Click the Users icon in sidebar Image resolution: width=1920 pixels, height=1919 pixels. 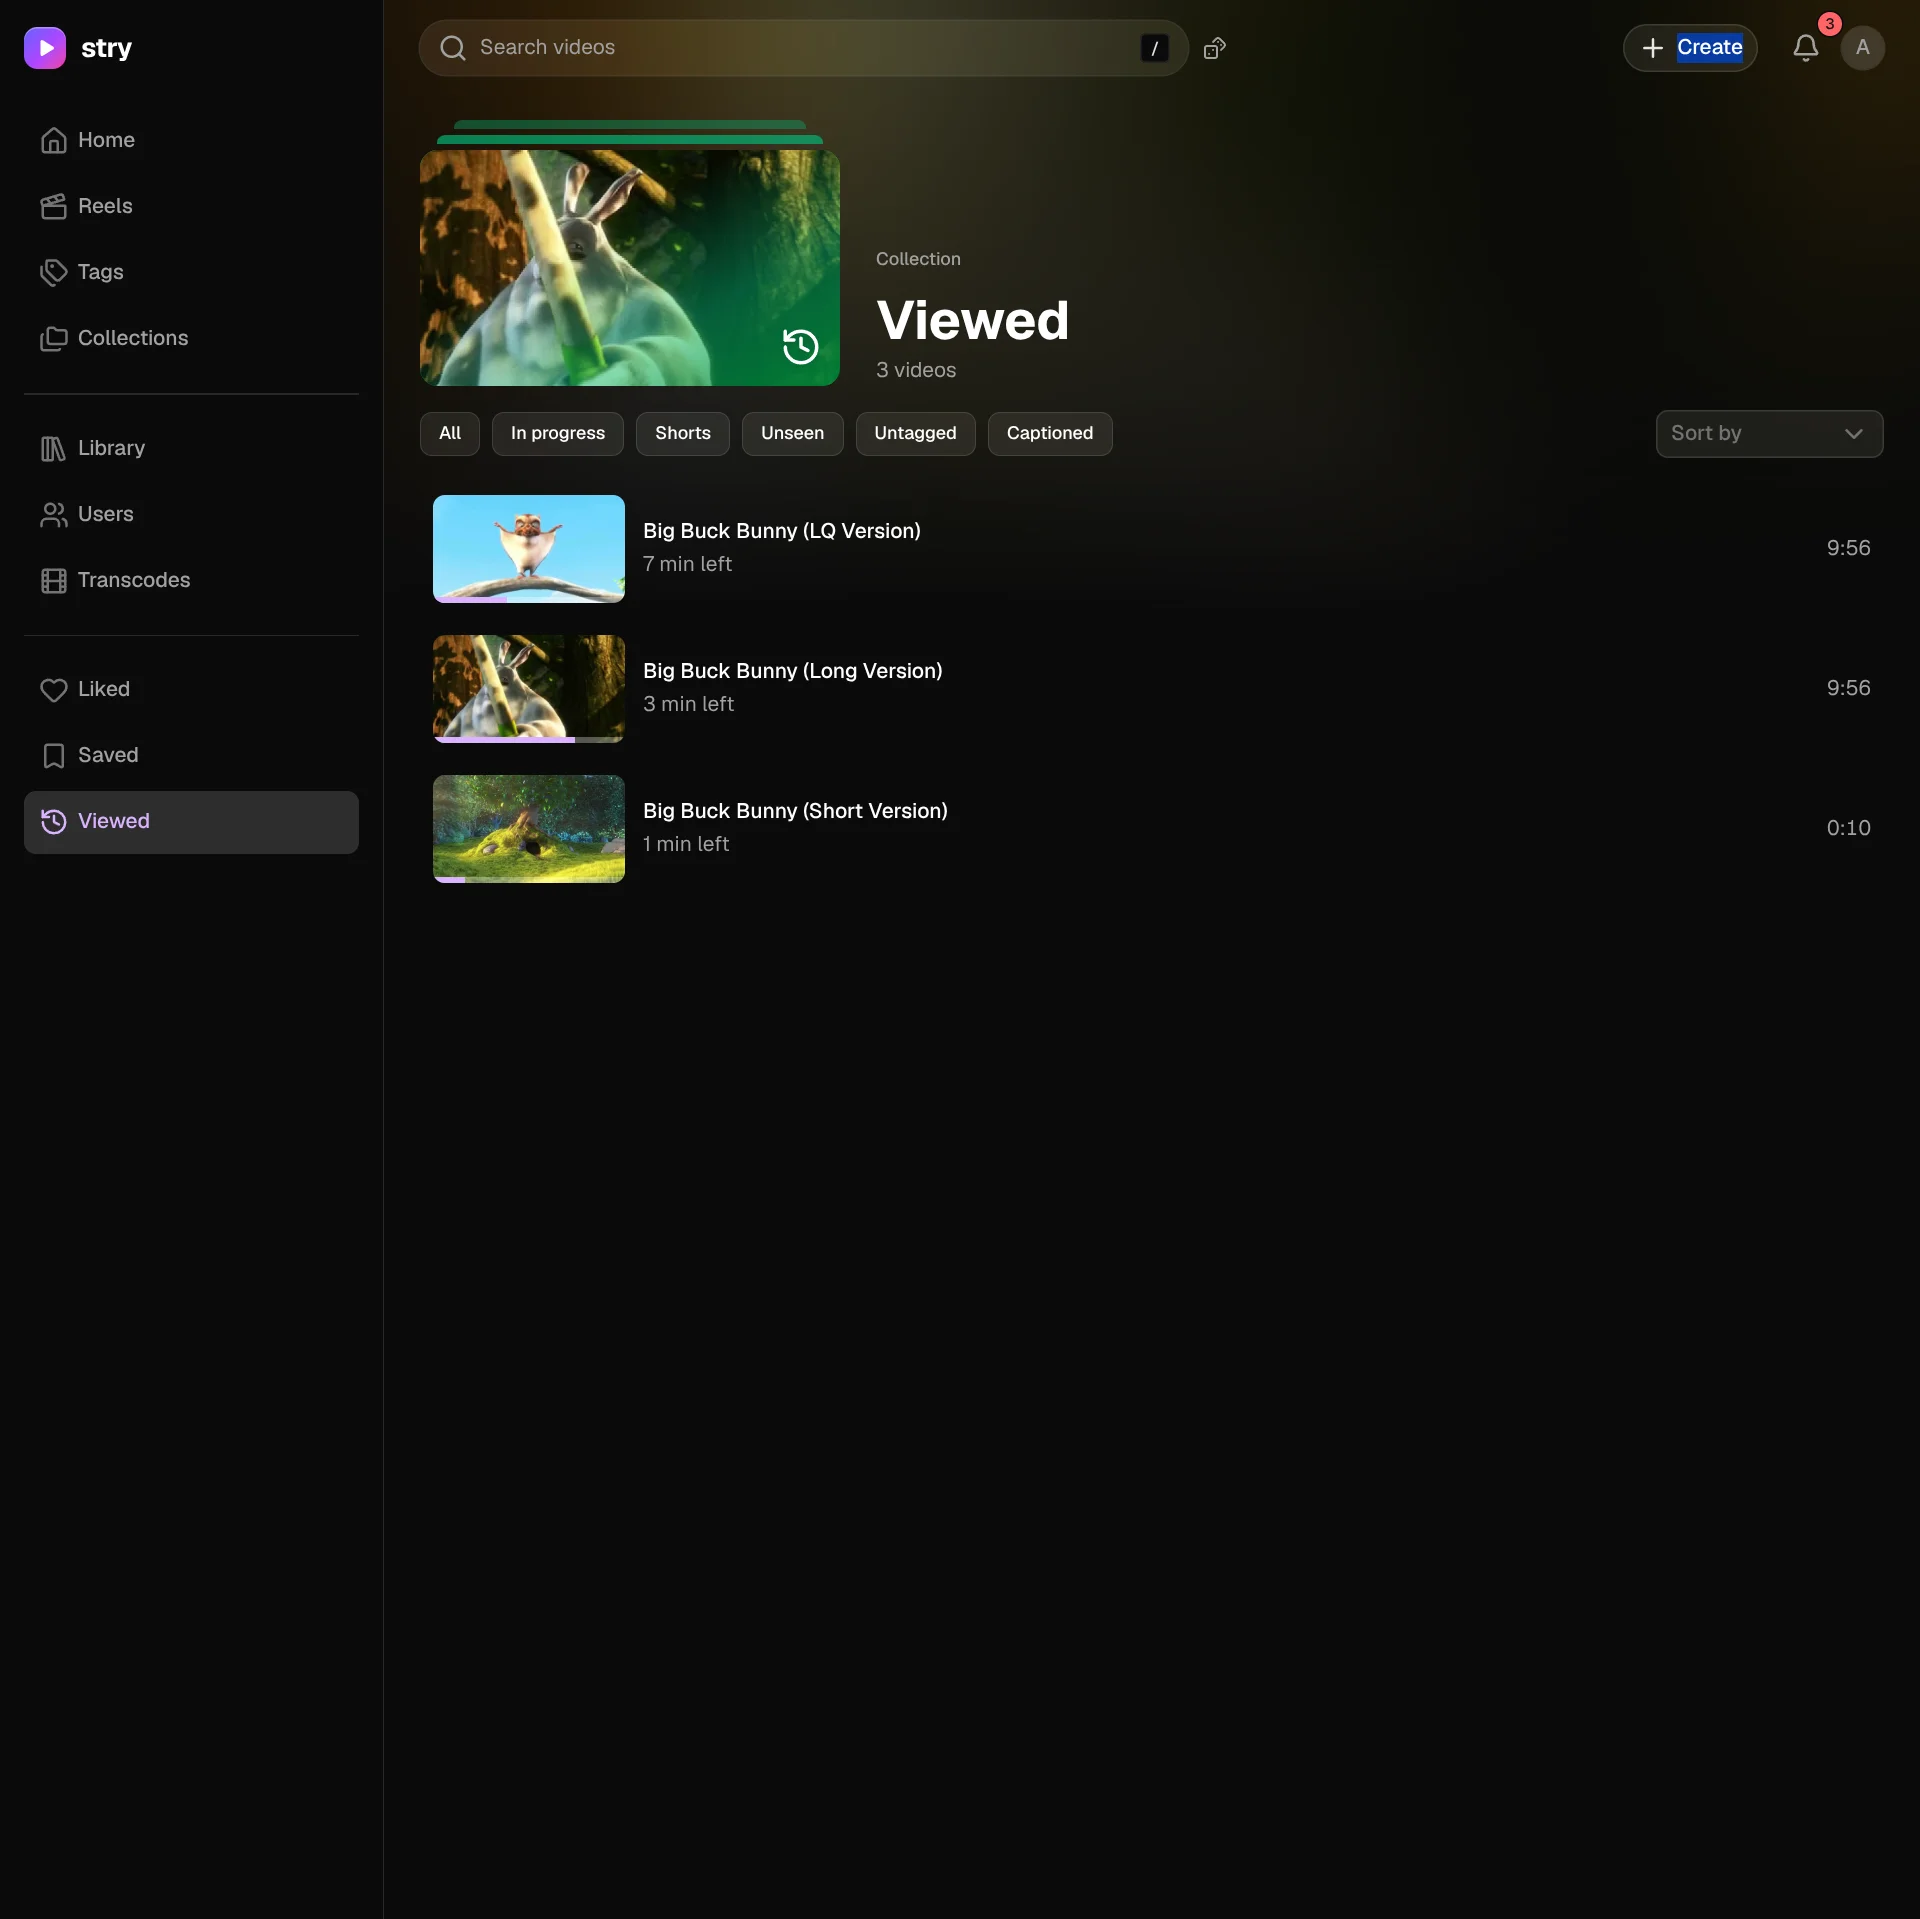tap(53, 515)
